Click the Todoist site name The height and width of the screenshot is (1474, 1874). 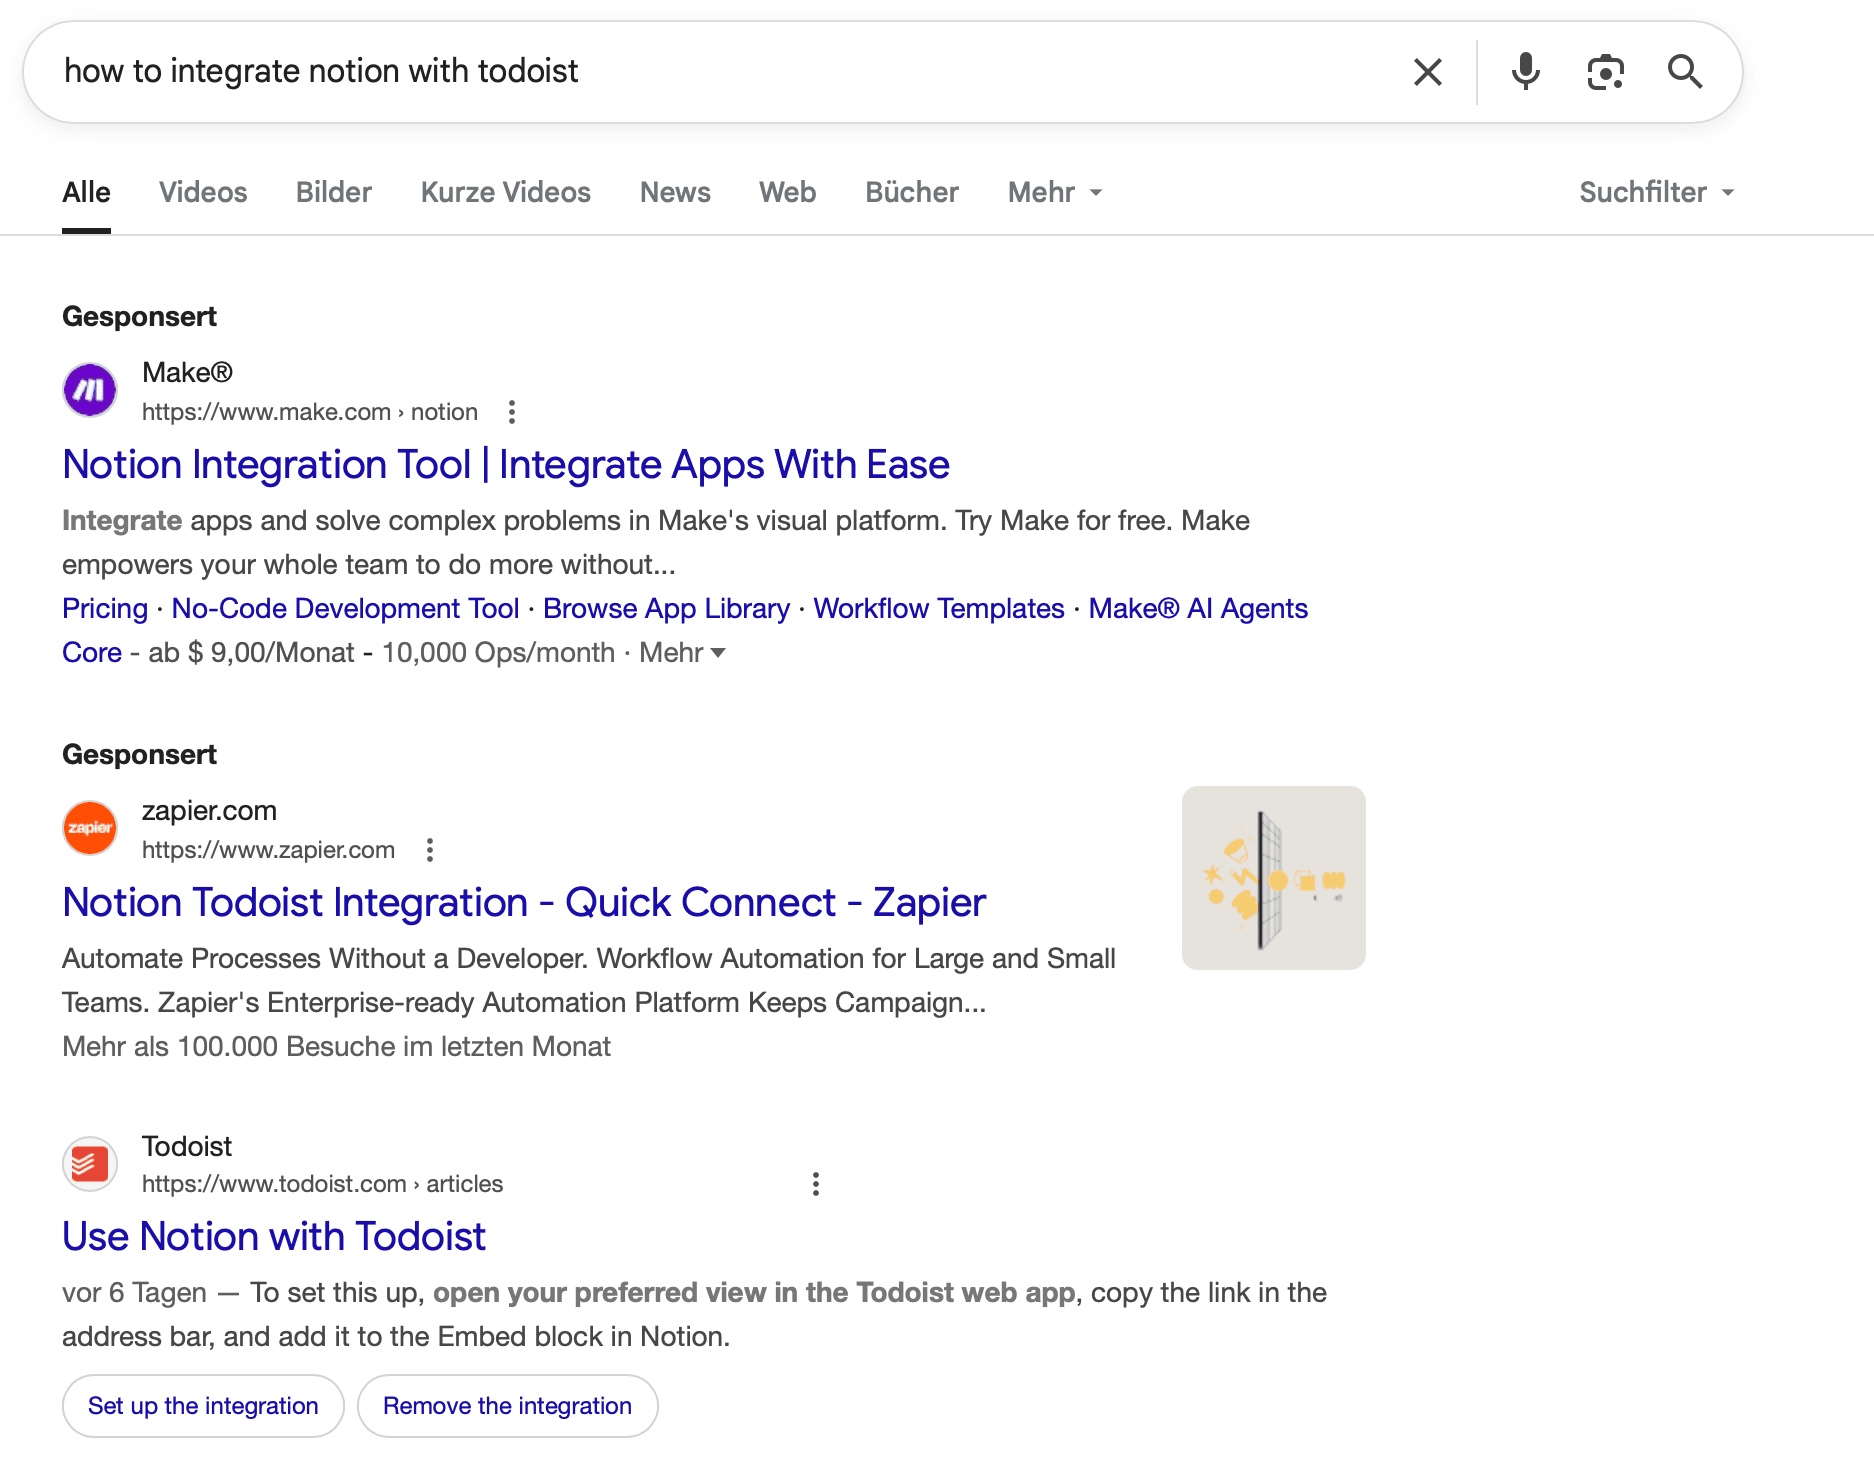187,1147
